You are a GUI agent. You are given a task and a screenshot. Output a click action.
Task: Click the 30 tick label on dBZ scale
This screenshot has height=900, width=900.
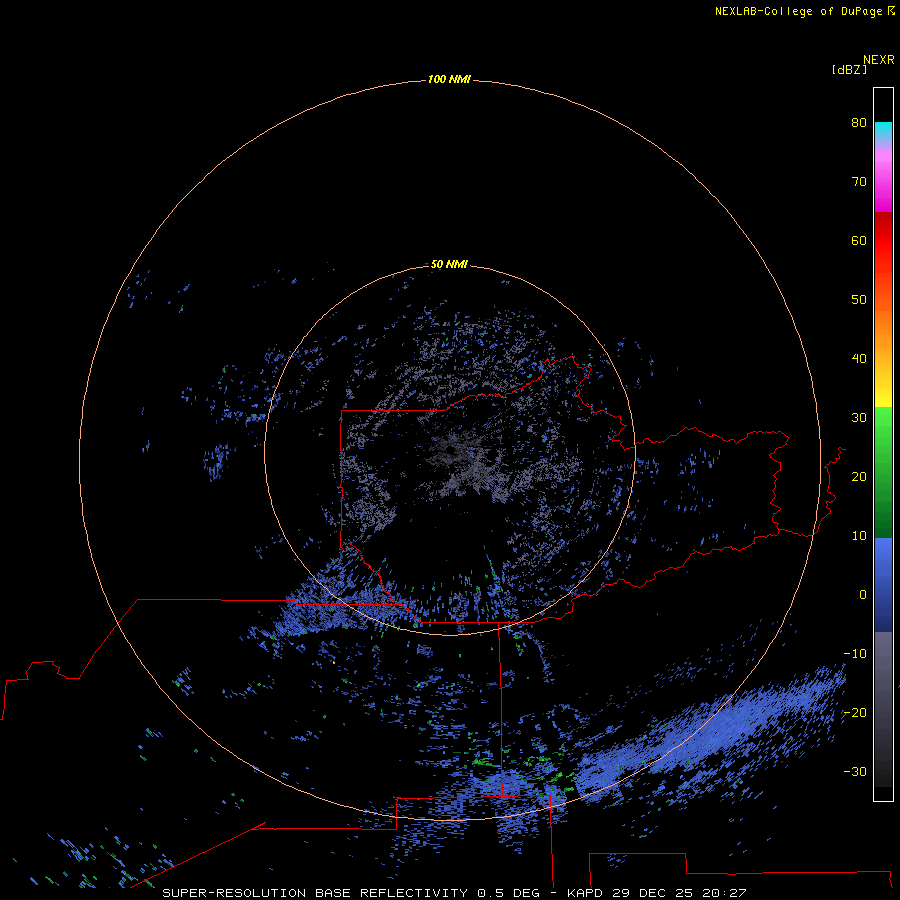pyautogui.click(x=859, y=418)
